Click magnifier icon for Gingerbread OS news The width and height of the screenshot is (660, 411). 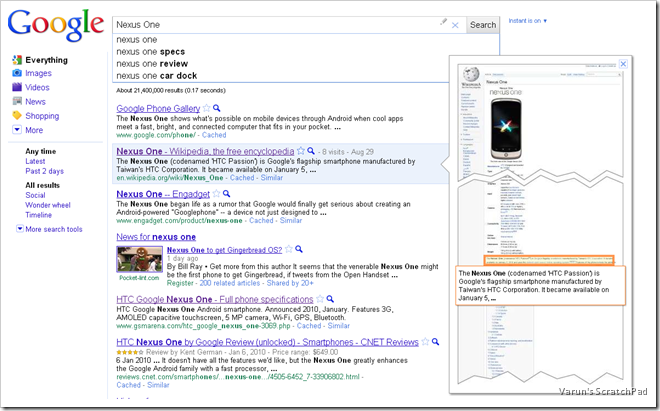(299, 249)
